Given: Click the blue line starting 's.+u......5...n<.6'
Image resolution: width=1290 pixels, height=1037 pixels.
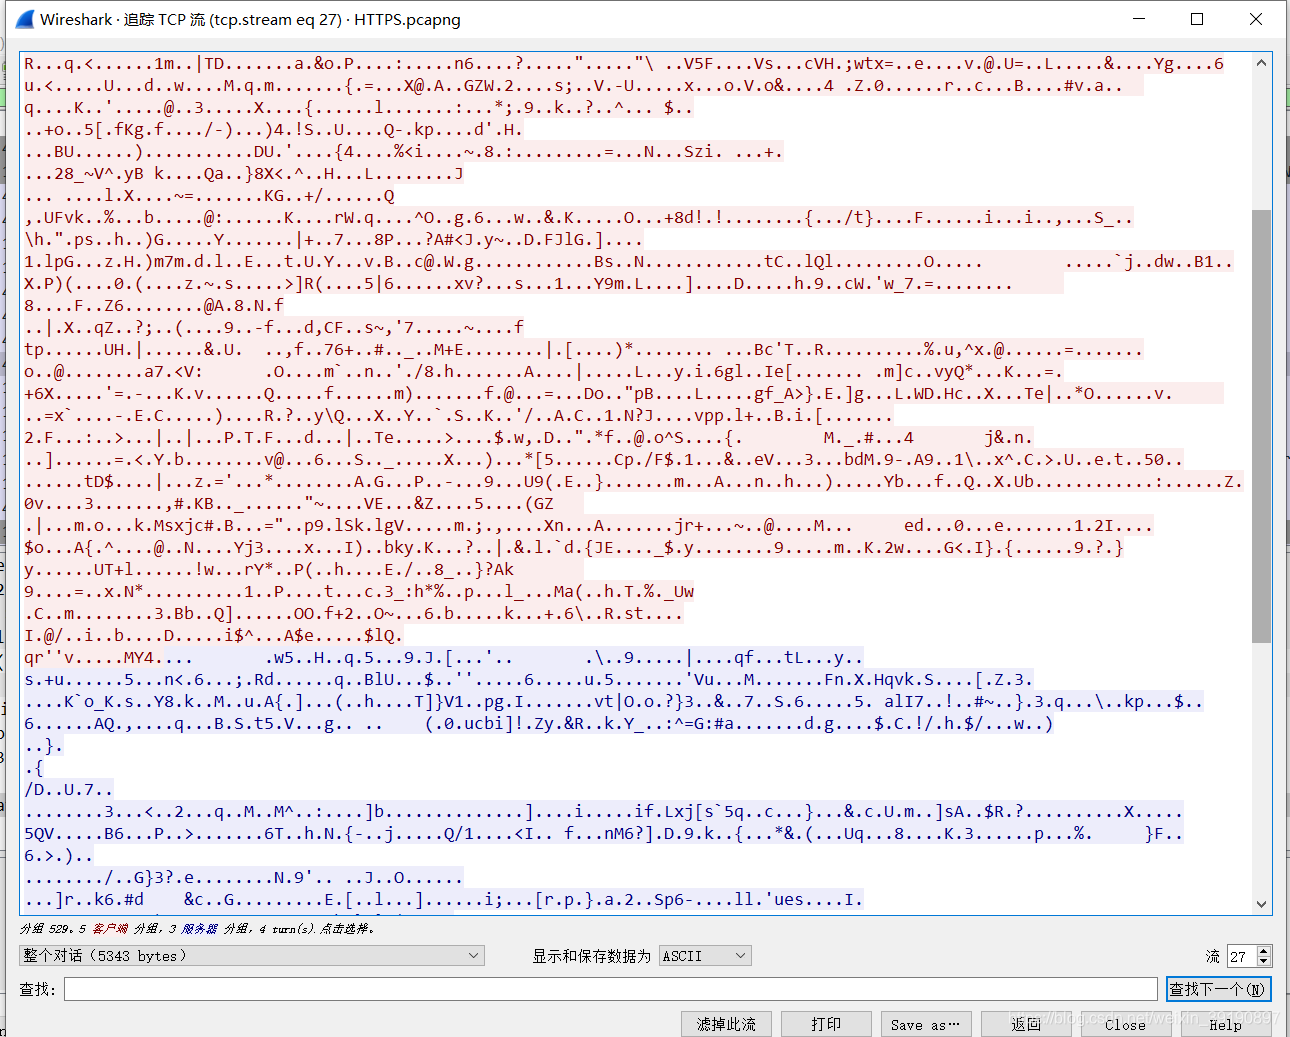Looking at the screenshot, I should coord(528,679).
